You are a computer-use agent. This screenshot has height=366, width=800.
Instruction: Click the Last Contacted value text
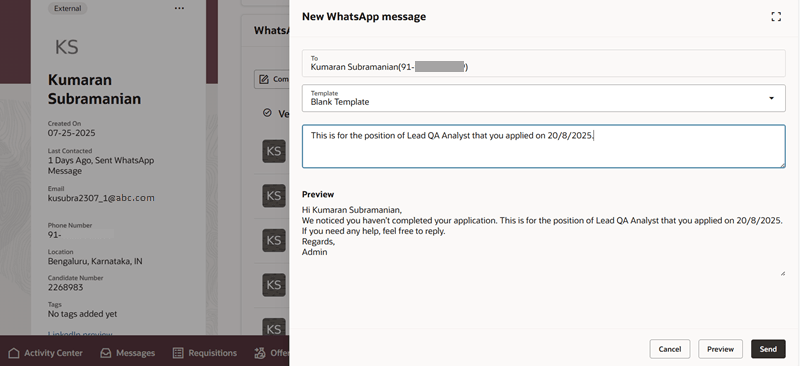(x=101, y=165)
